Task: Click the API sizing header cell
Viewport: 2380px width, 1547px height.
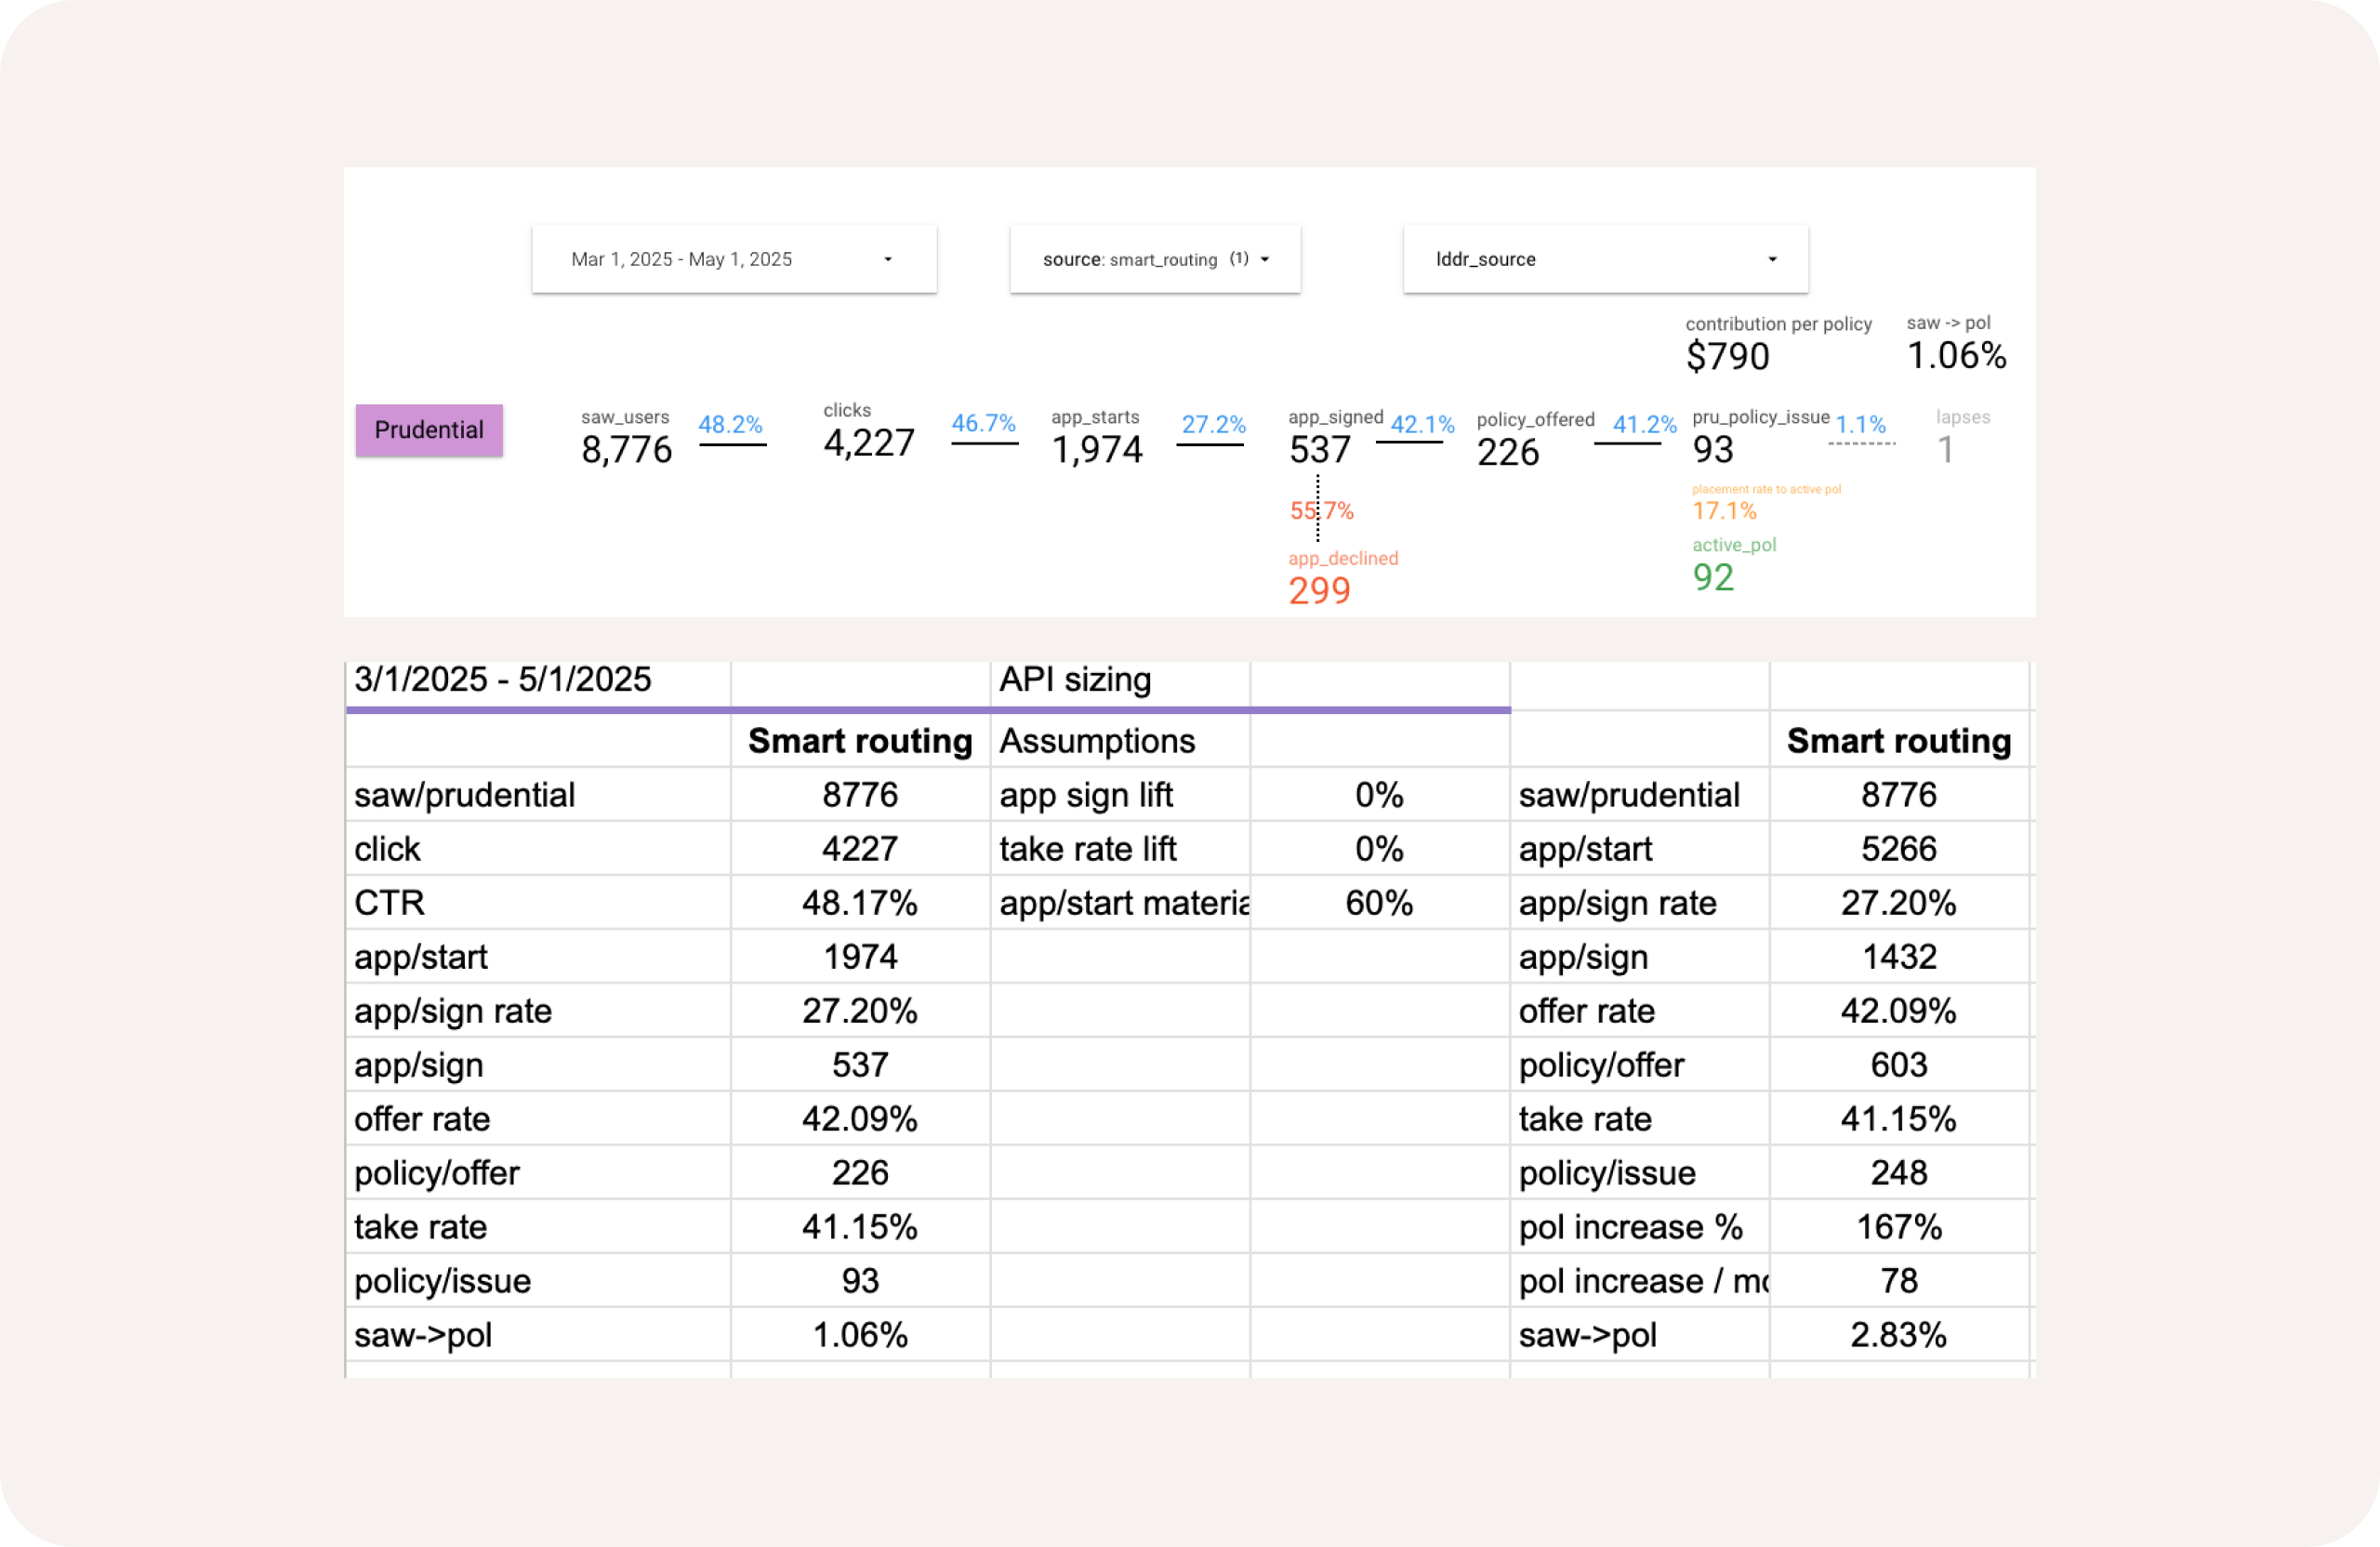Action: 1118,680
